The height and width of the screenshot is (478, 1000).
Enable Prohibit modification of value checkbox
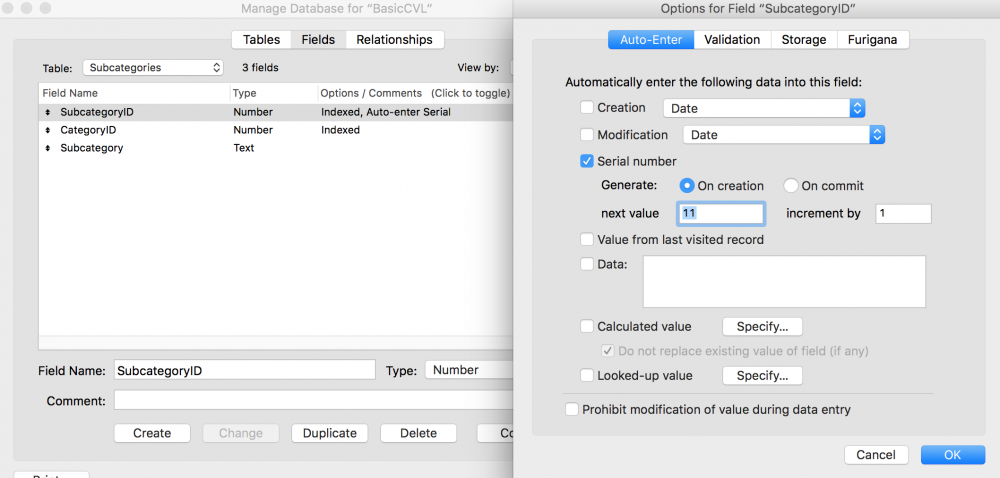(x=572, y=409)
